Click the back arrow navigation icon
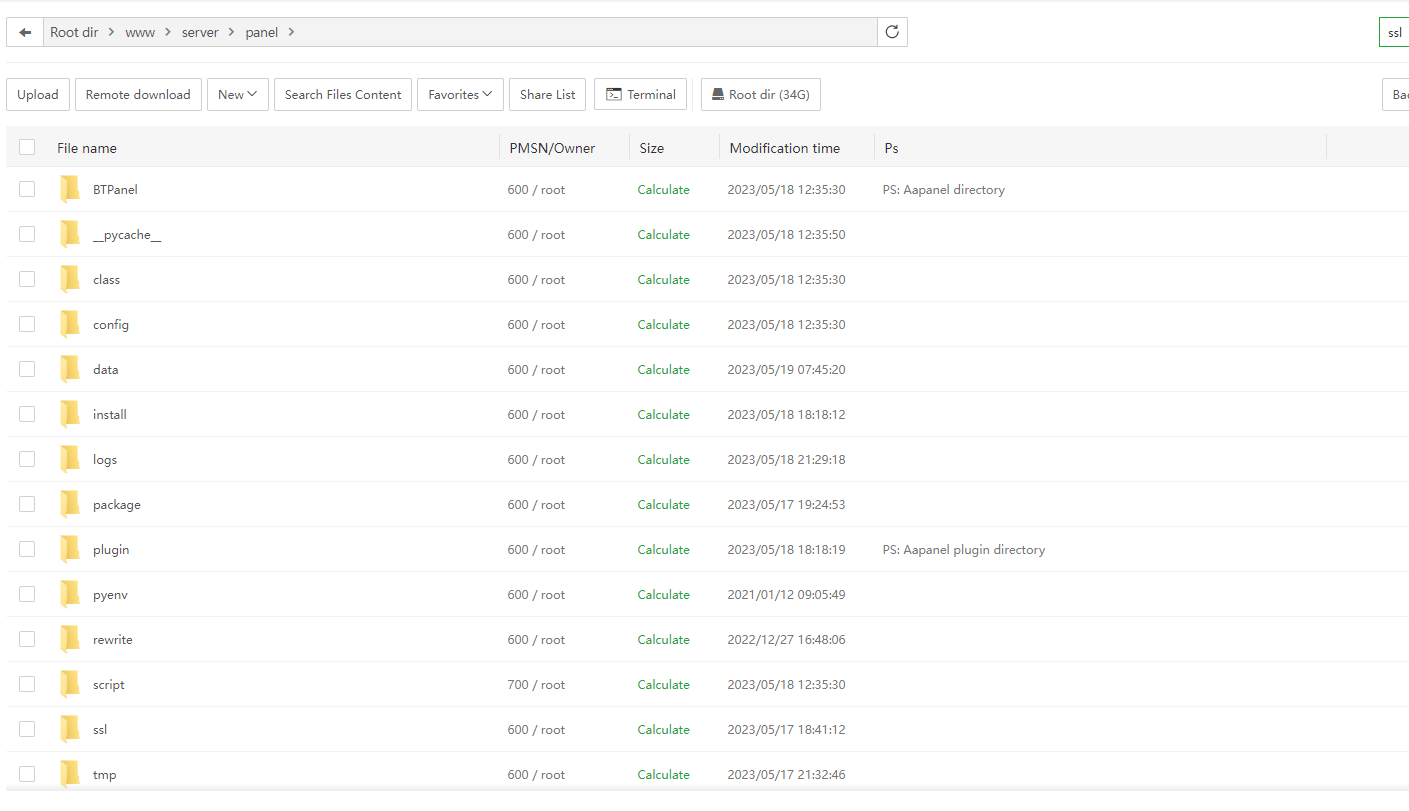 25,32
